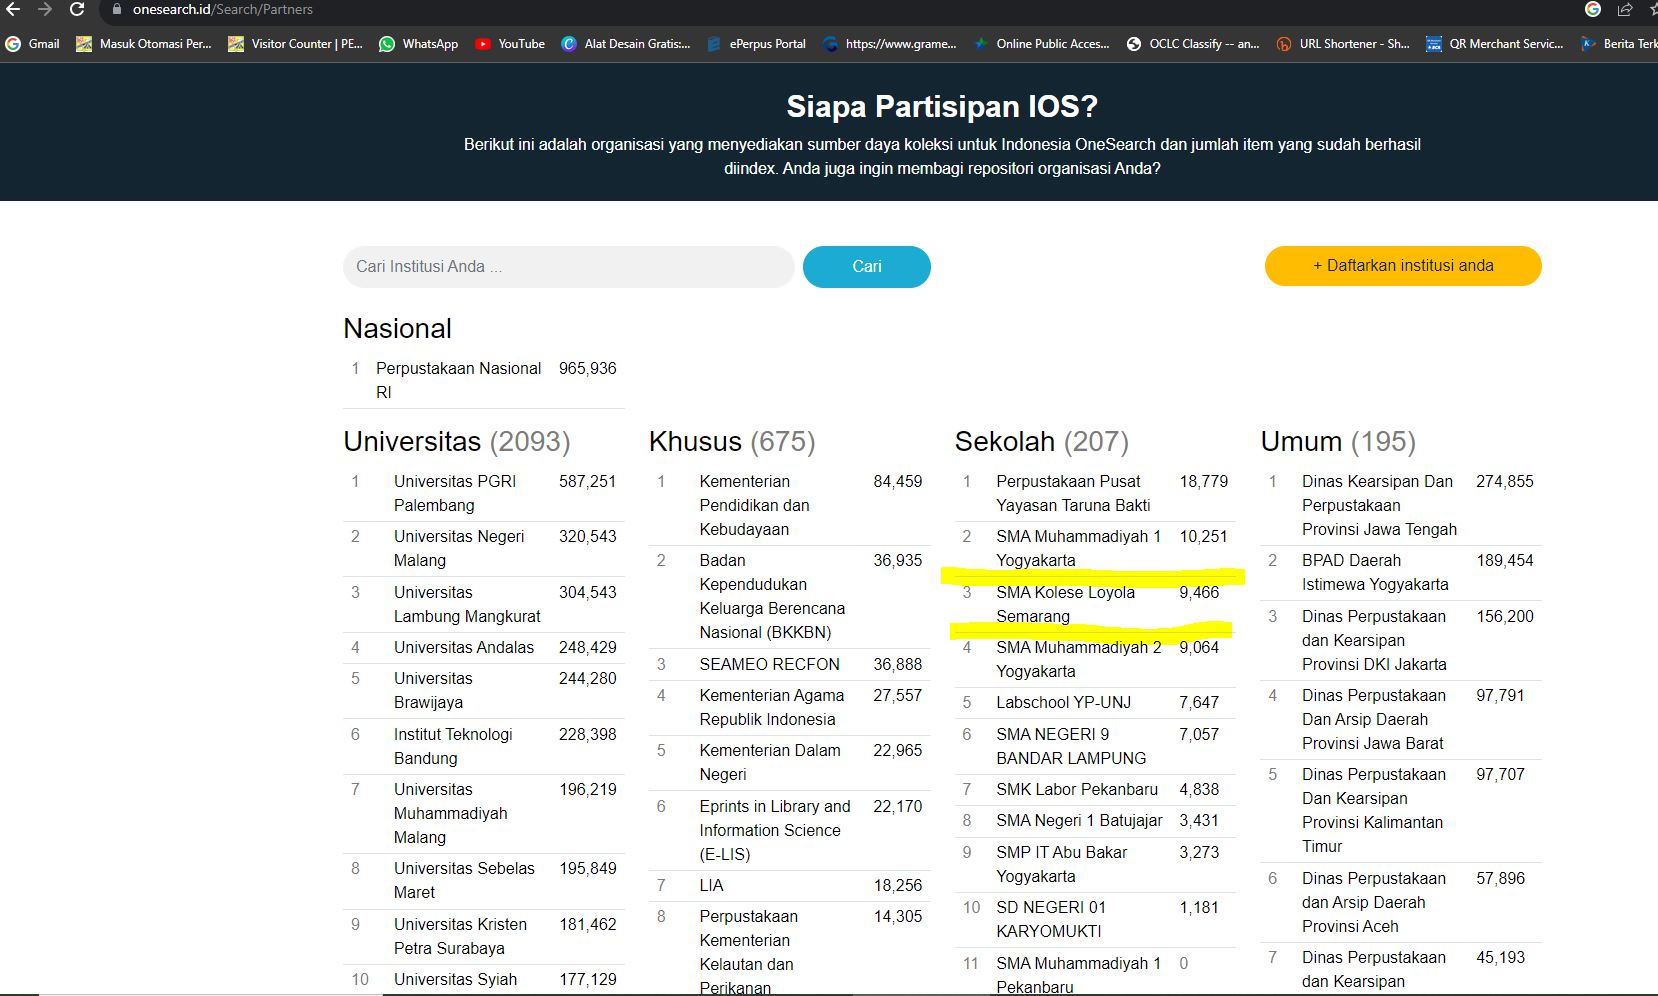Go back using the browser back arrow
Viewport: 1658px width, 996px height.
(13, 9)
